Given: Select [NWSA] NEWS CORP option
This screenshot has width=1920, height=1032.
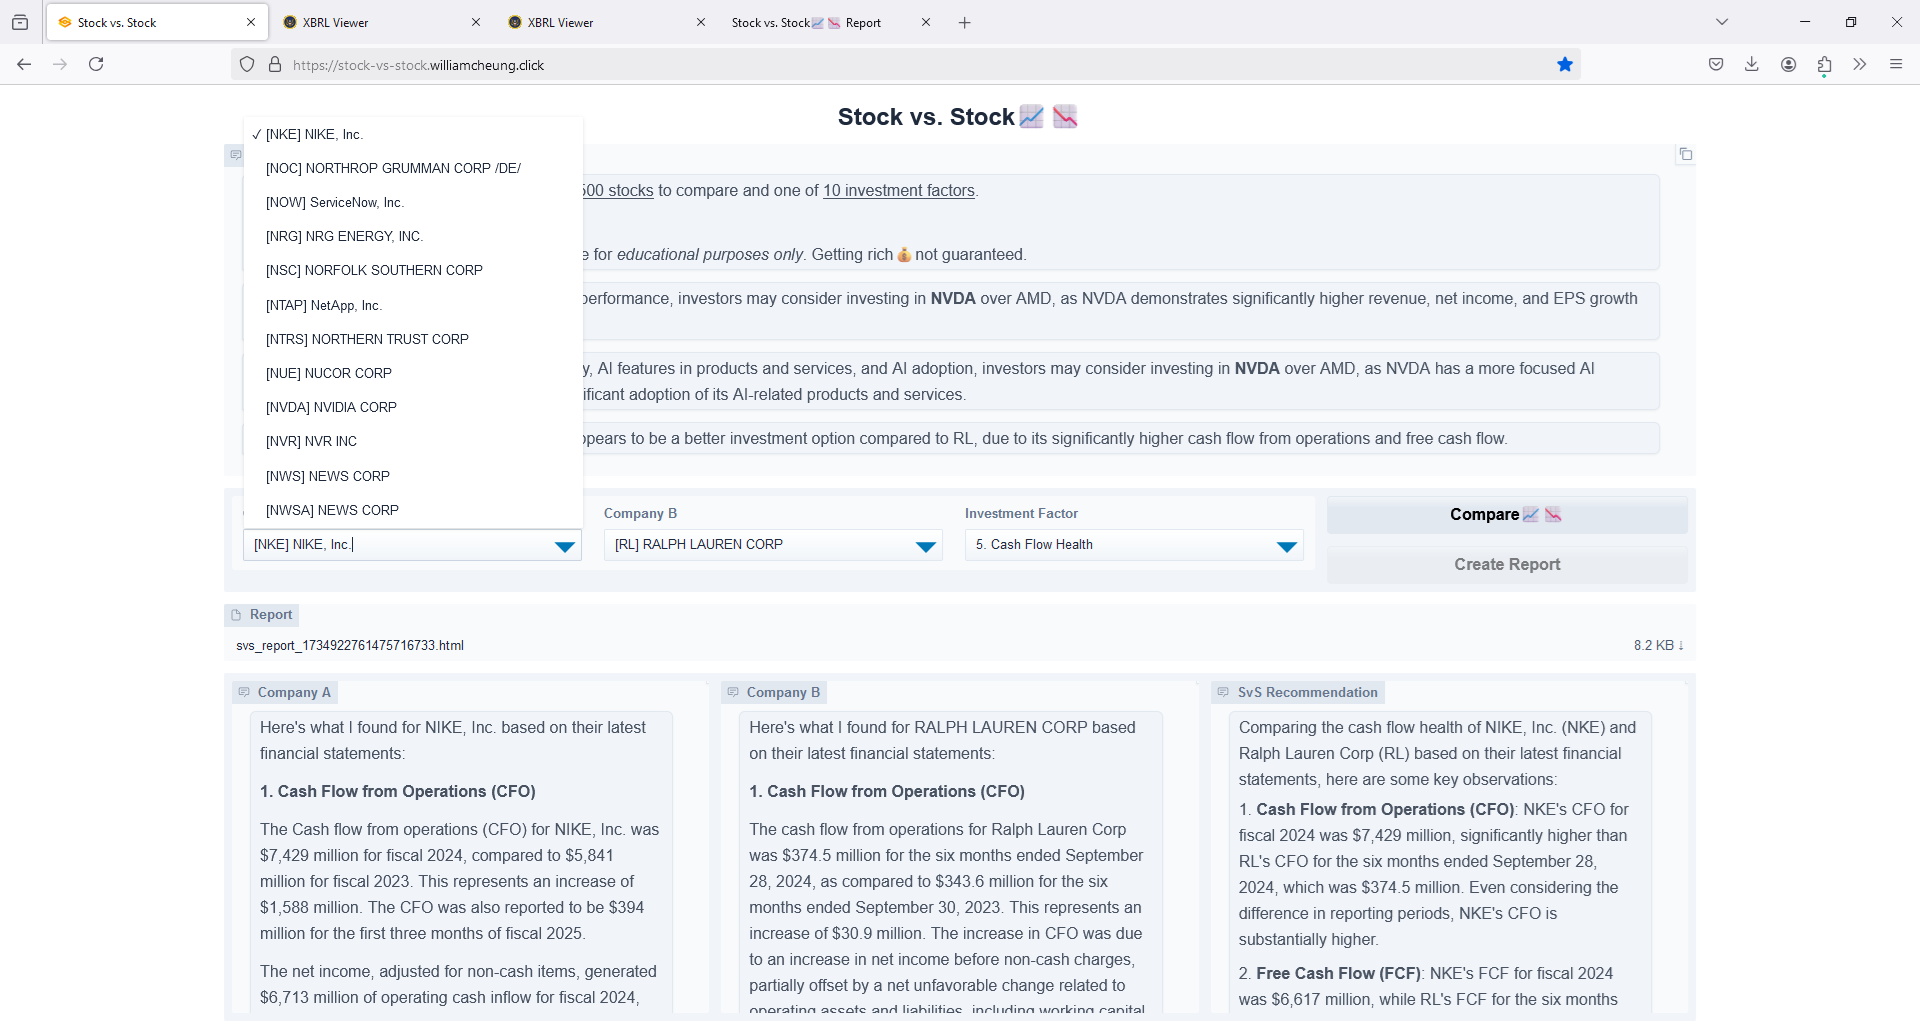Looking at the screenshot, I should coord(413,510).
